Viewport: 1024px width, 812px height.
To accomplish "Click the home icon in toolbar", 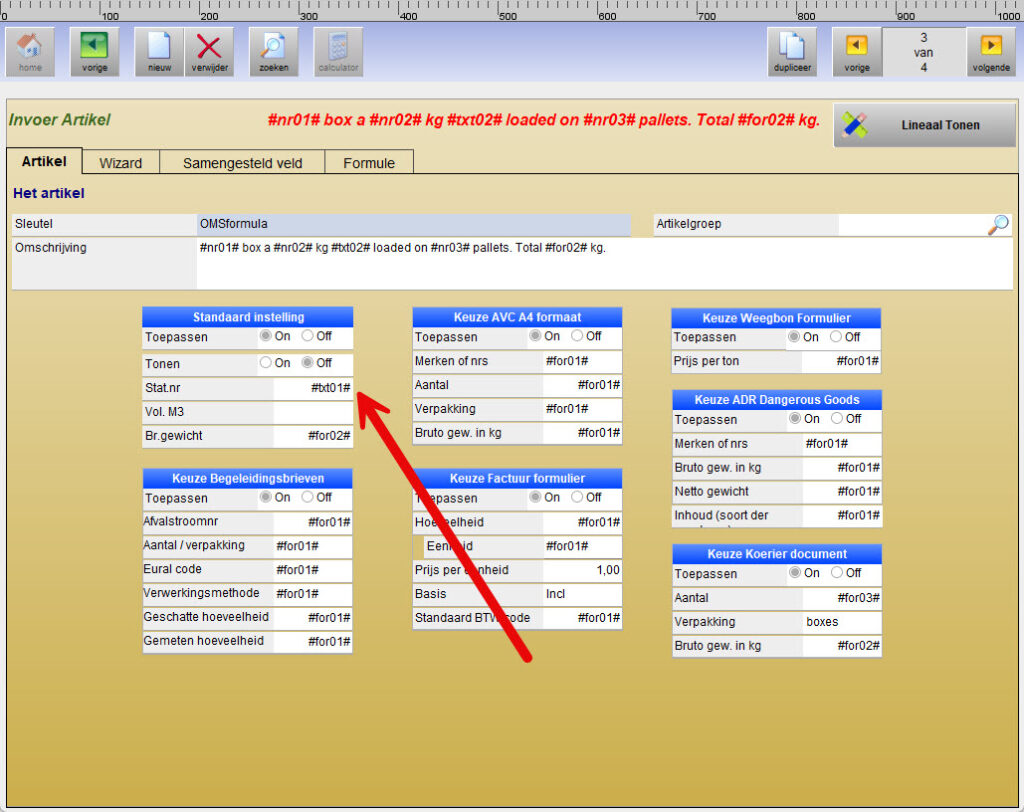I will pyautogui.click(x=30, y=52).
